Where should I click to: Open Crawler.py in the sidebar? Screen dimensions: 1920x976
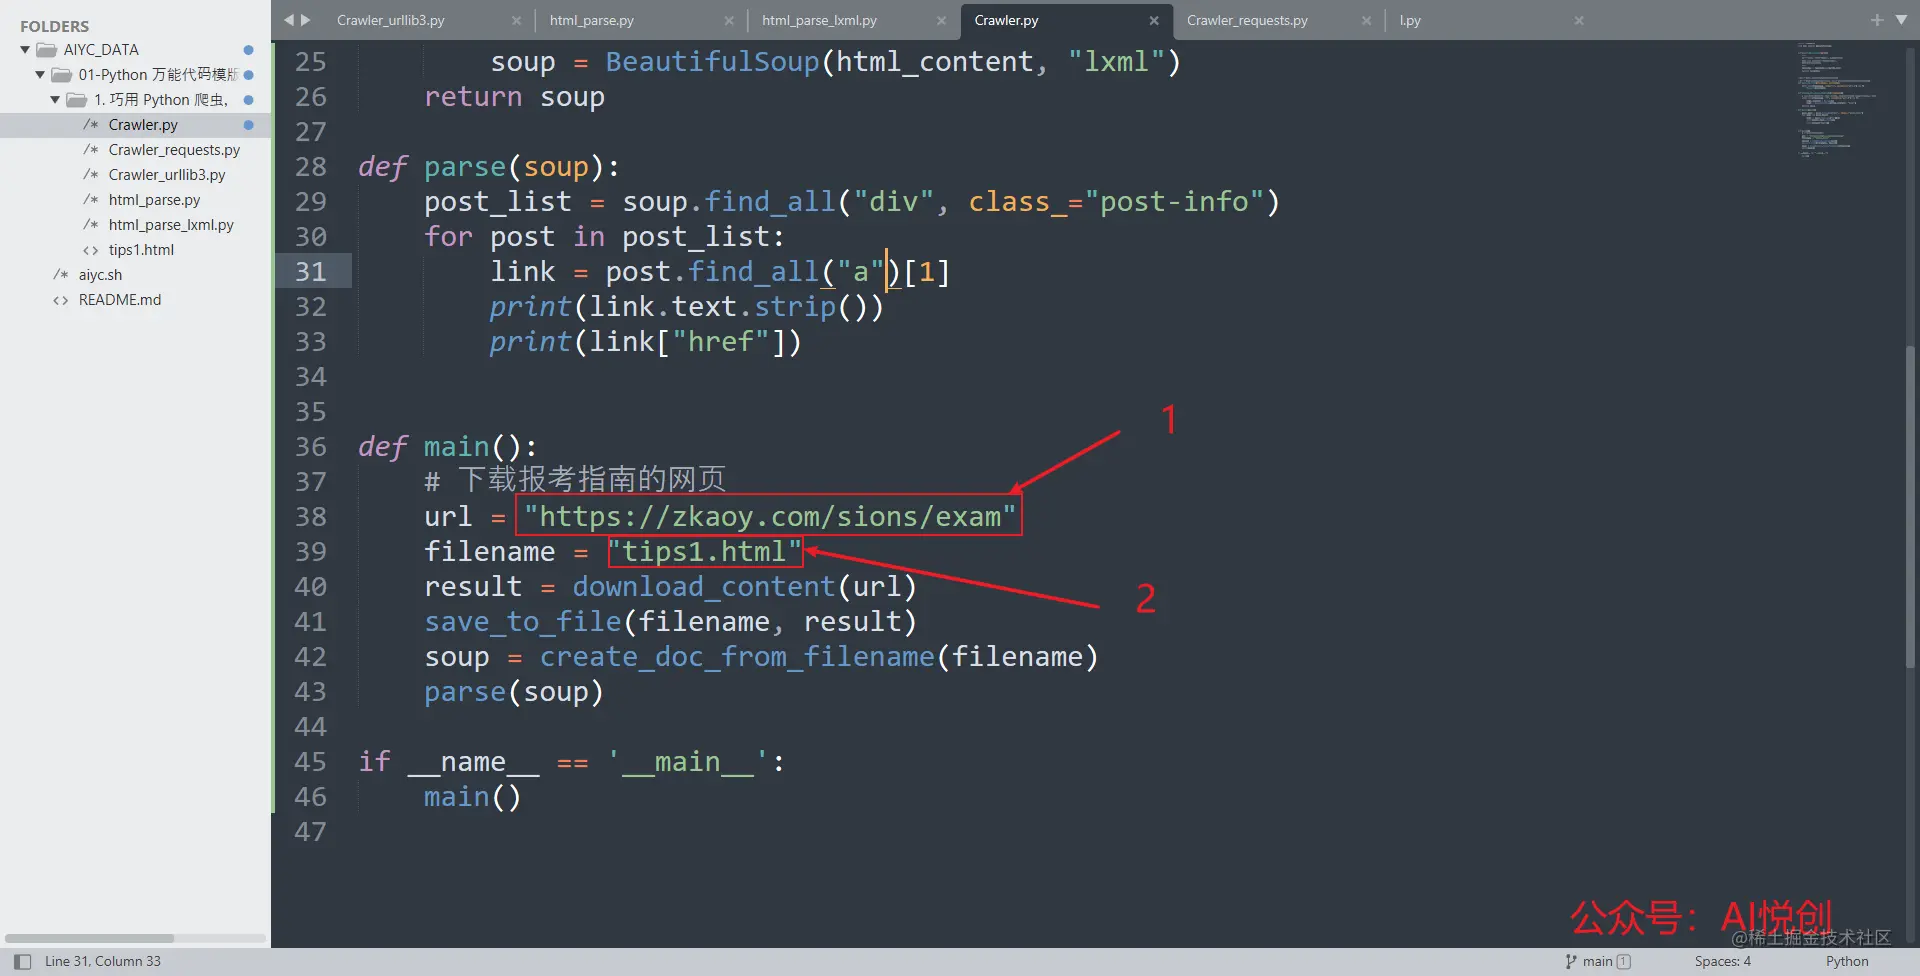coord(143,125)
